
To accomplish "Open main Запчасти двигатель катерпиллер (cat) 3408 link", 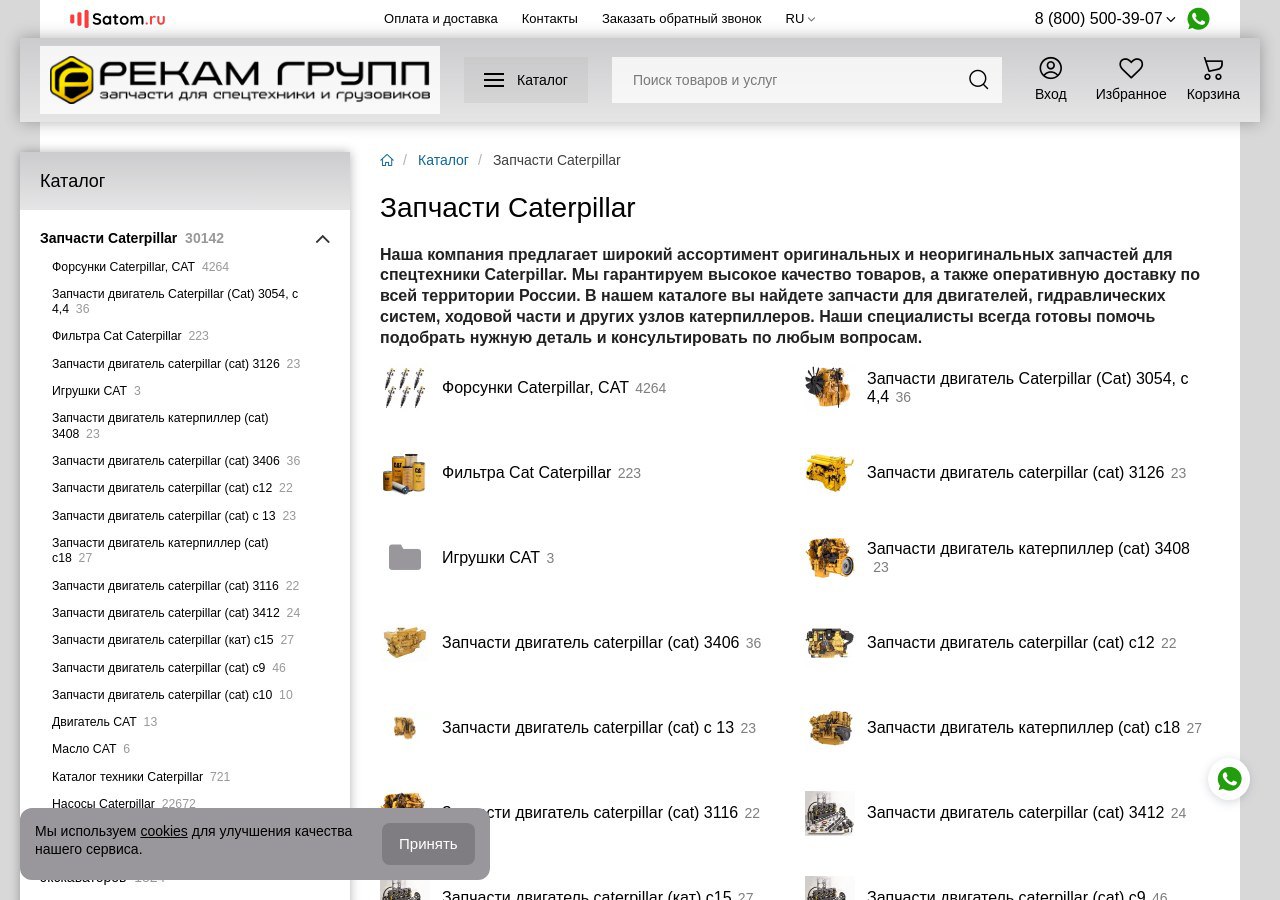I will pos(1028,549).
